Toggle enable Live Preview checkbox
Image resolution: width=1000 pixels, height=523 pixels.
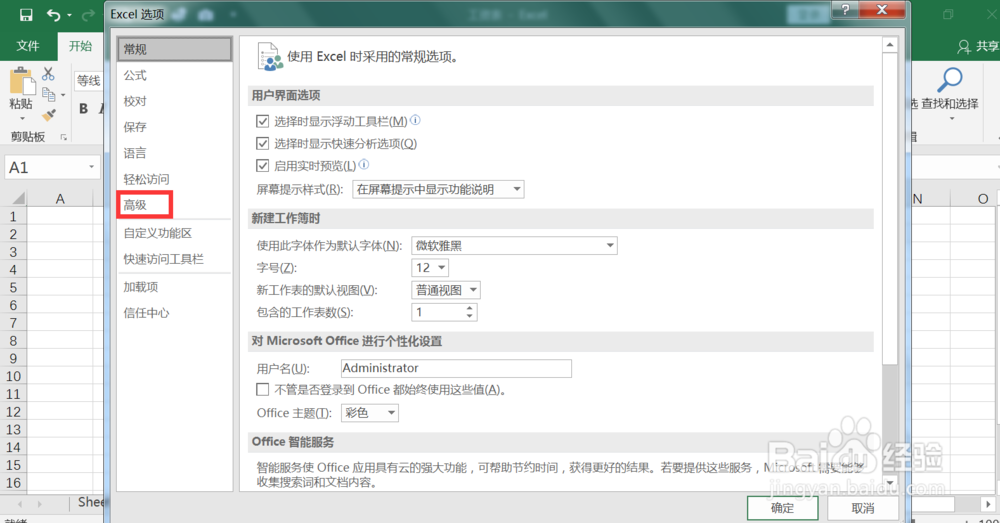click(262, 166)
